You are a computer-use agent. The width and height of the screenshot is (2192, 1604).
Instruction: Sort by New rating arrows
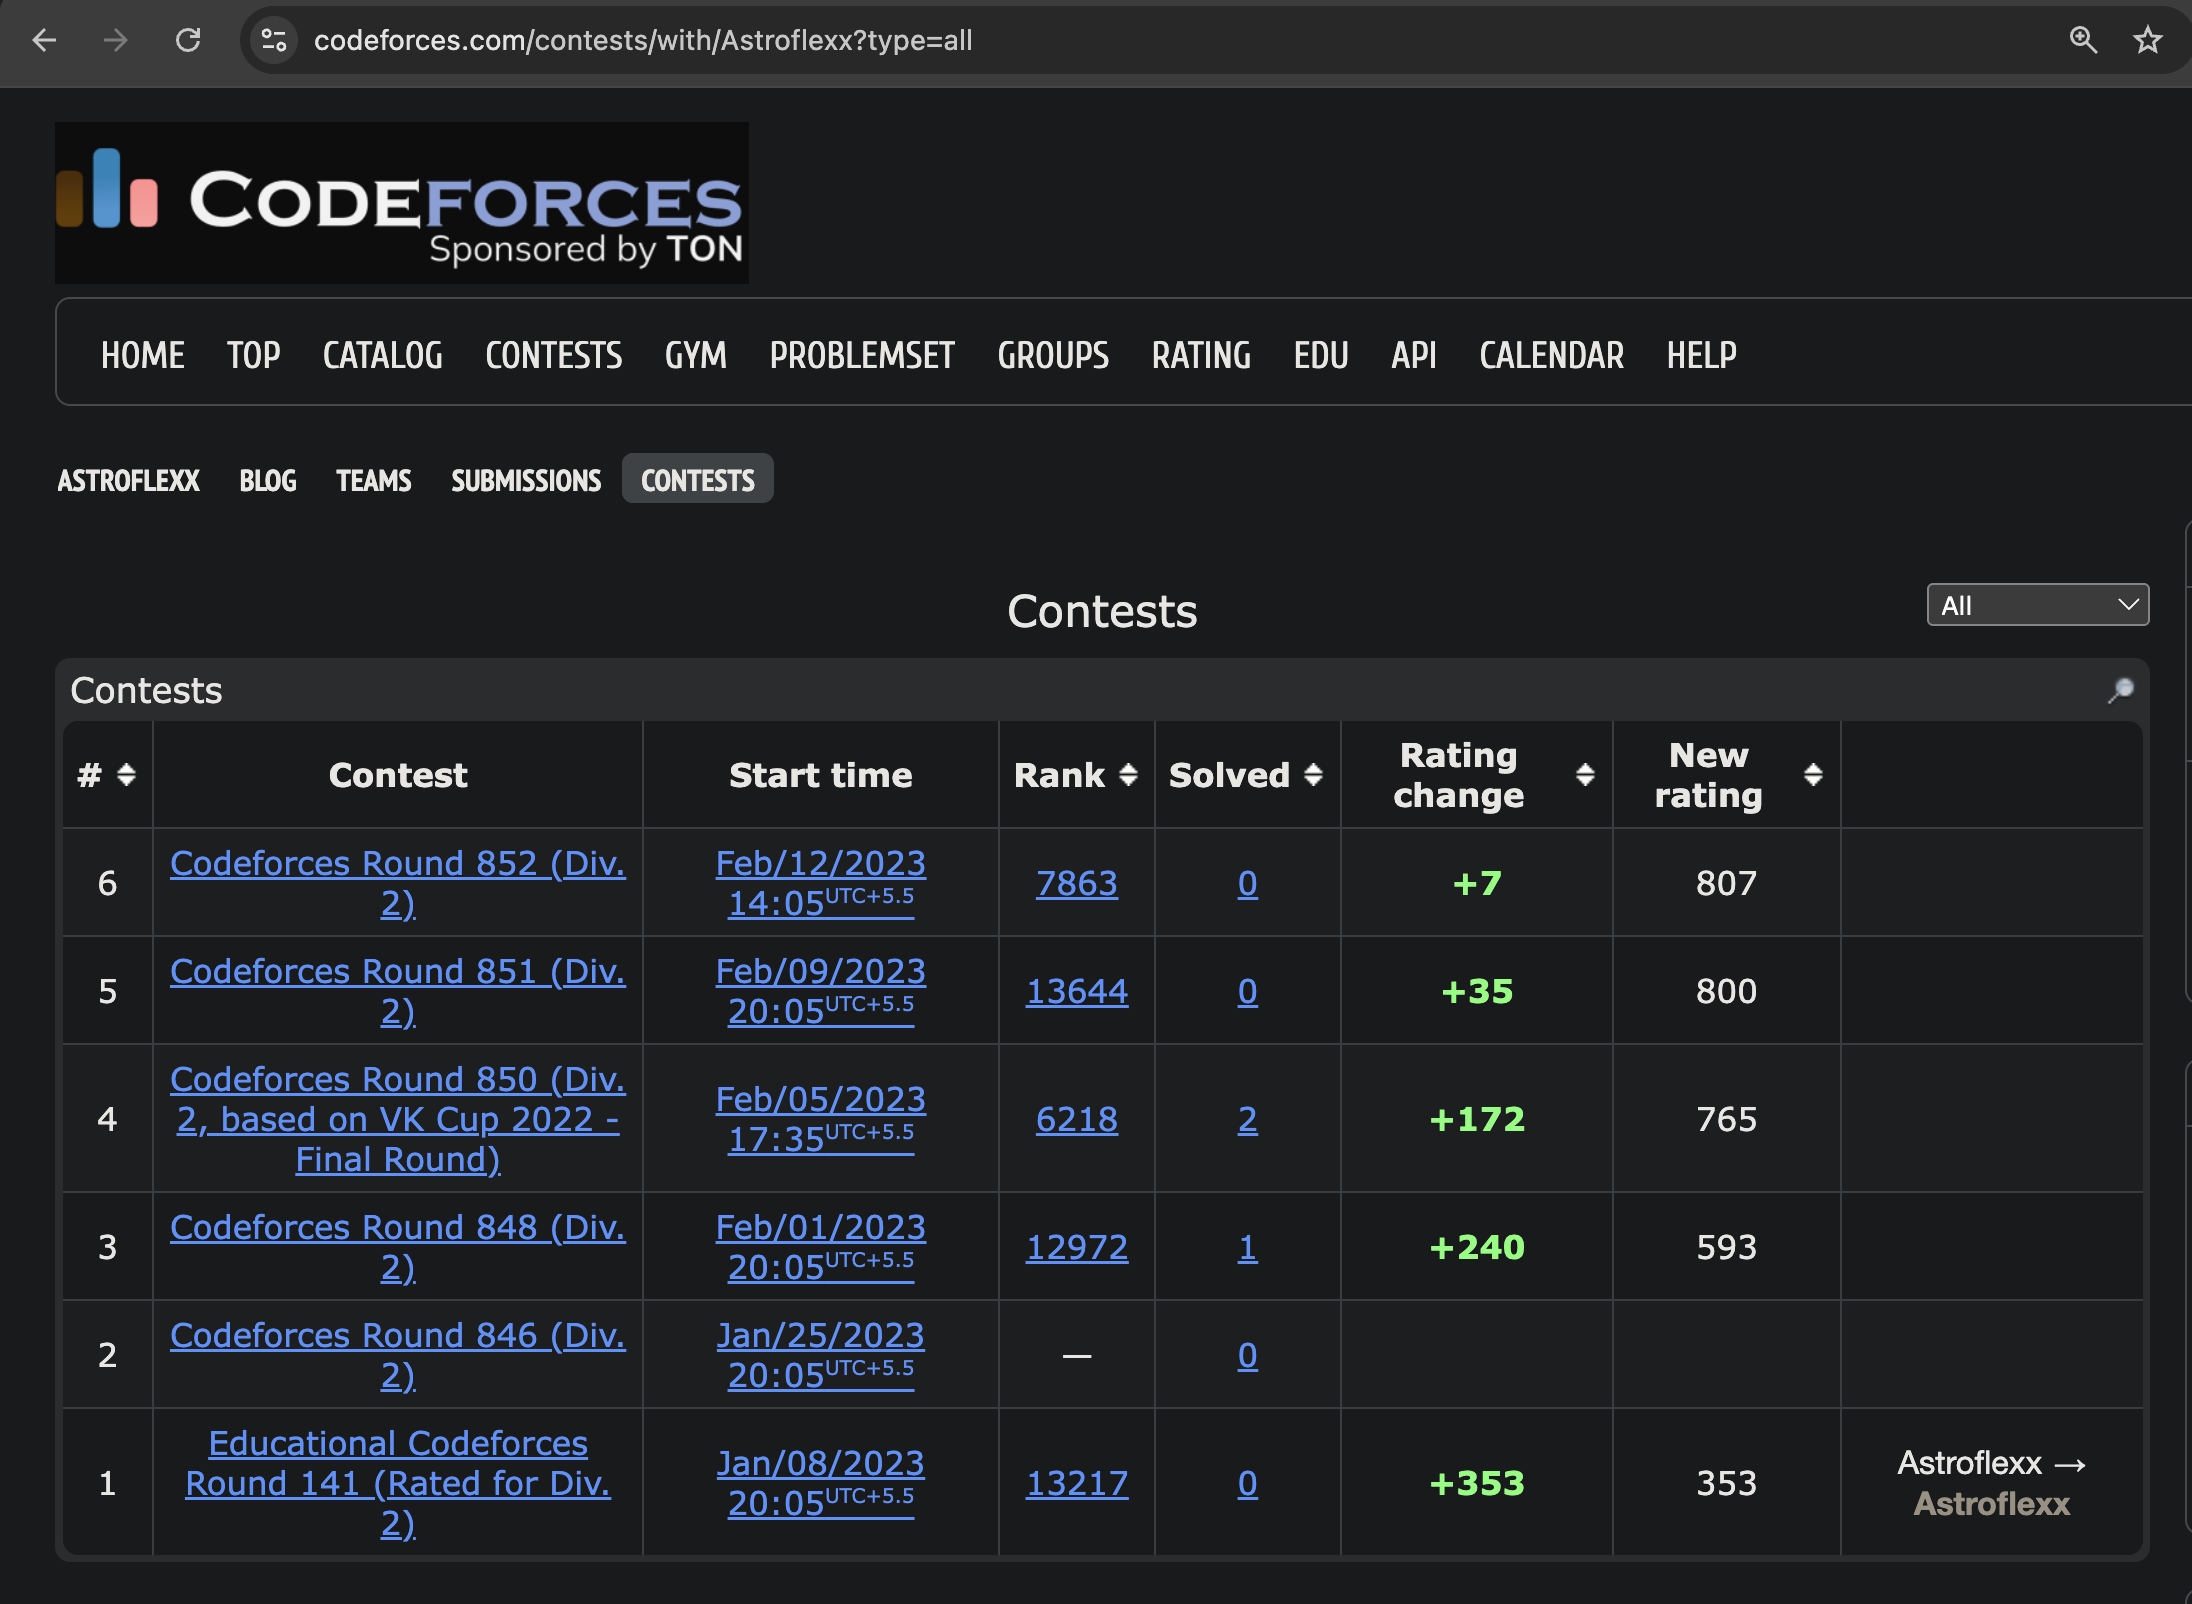(x=1813, y=775)
